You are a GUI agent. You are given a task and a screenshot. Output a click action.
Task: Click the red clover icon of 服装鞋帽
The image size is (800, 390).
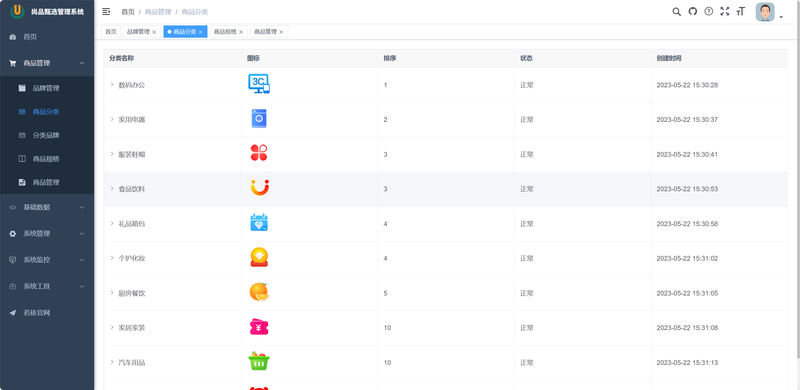coord(259,153)
